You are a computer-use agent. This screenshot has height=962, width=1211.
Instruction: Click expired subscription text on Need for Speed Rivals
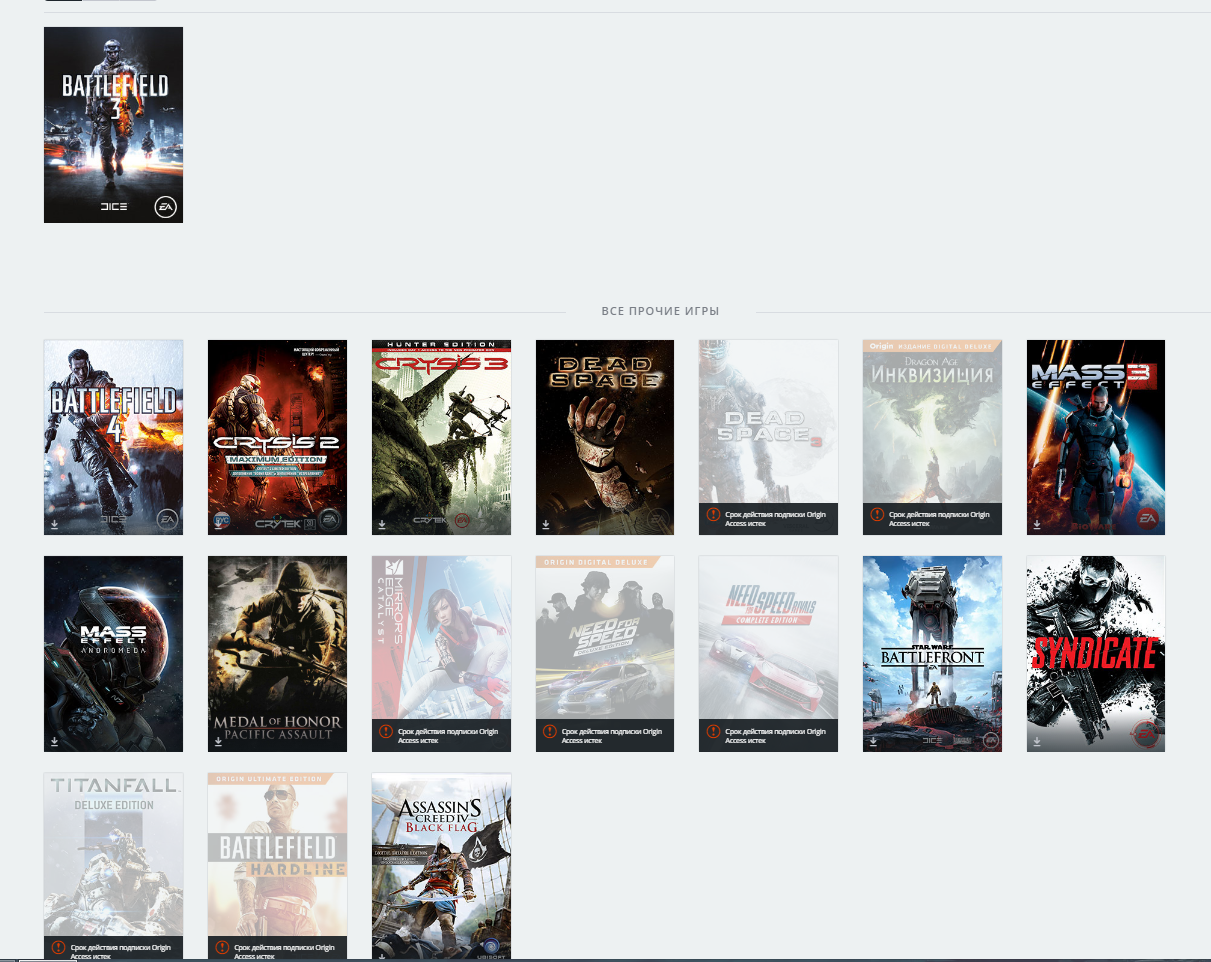776,736
